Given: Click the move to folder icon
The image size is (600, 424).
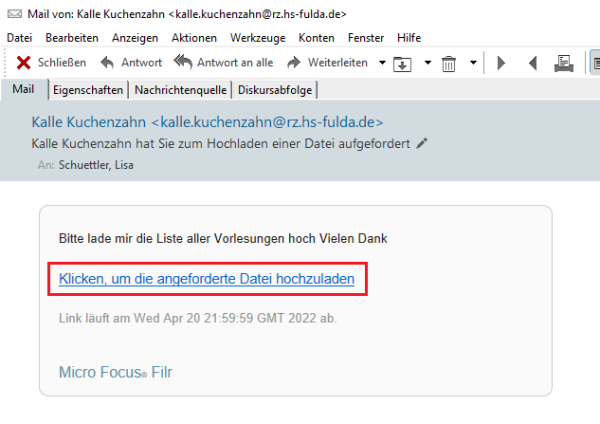Looking at the screenshot, I should (404, 63).
